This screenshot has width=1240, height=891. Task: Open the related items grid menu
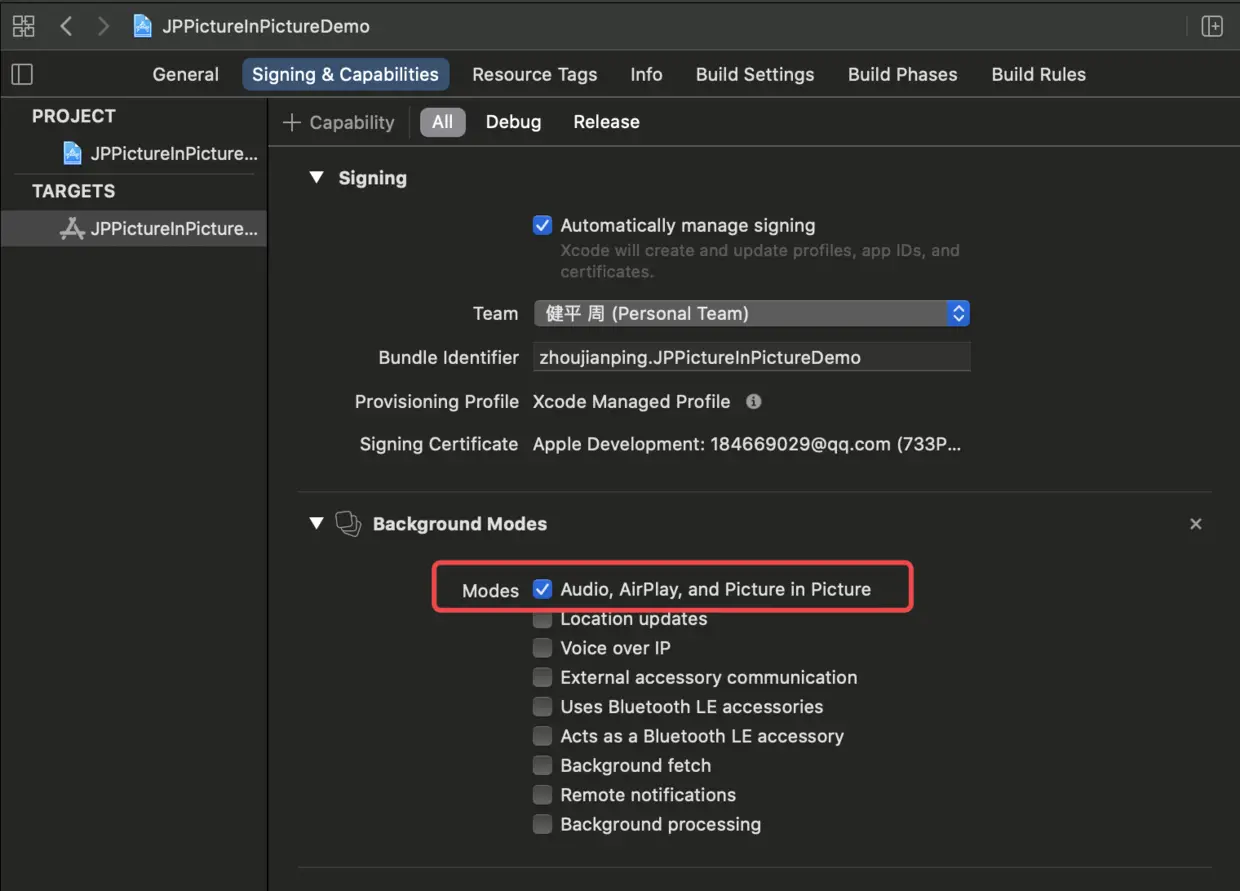(x=23, y=26)
